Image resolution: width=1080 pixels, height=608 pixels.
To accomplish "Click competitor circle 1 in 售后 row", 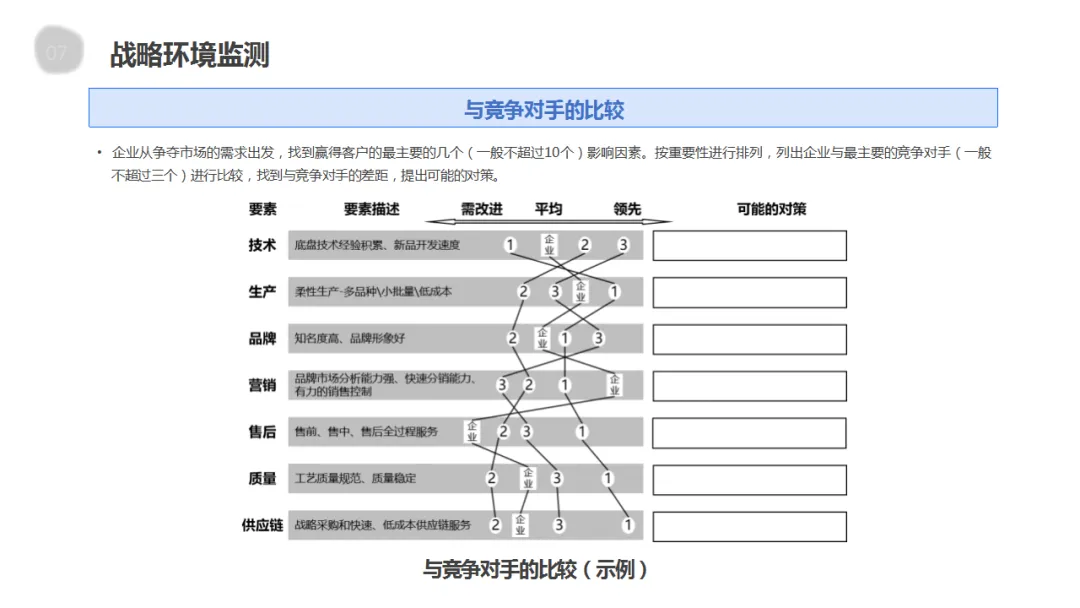I will (x=582, y=432).
